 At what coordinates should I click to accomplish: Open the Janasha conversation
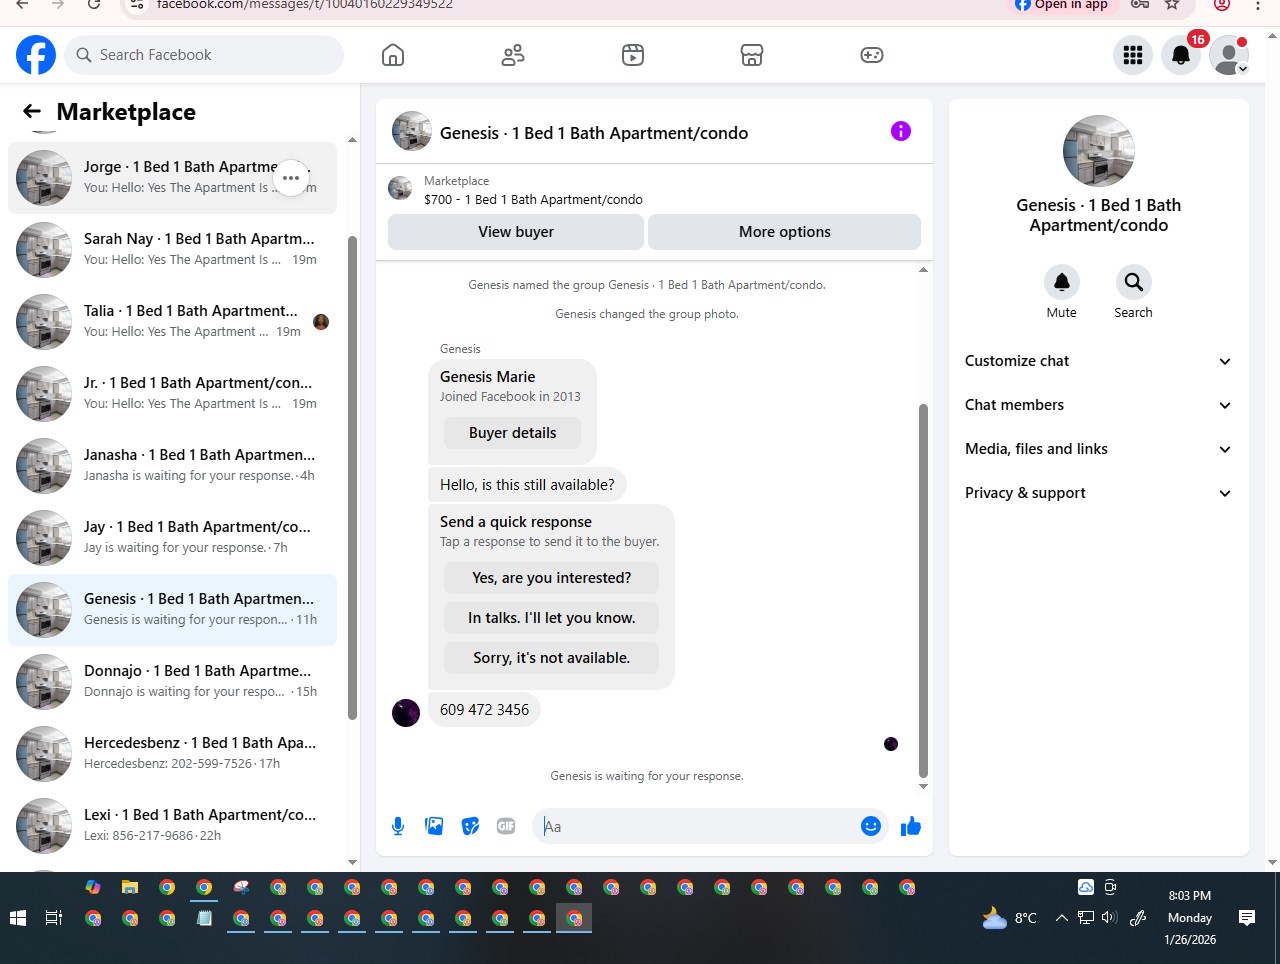[172, 466]
